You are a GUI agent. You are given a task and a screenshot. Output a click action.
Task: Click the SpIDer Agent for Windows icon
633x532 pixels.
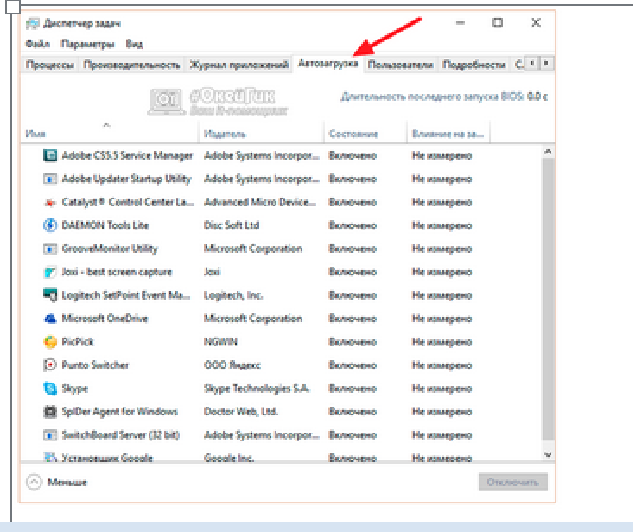50,412
